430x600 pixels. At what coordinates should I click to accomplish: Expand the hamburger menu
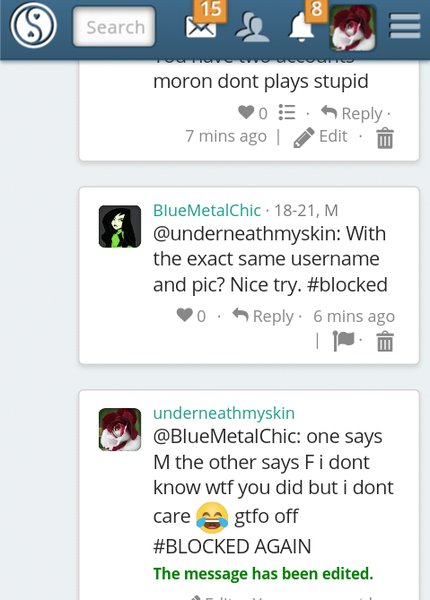pyautogui.click(x=405, y=26)
